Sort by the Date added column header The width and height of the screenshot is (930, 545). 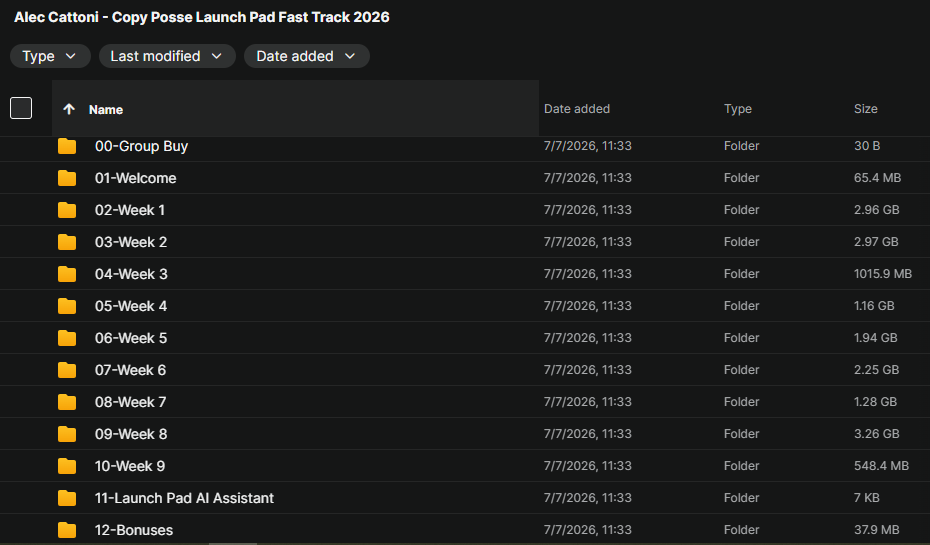tap(577, 109)
